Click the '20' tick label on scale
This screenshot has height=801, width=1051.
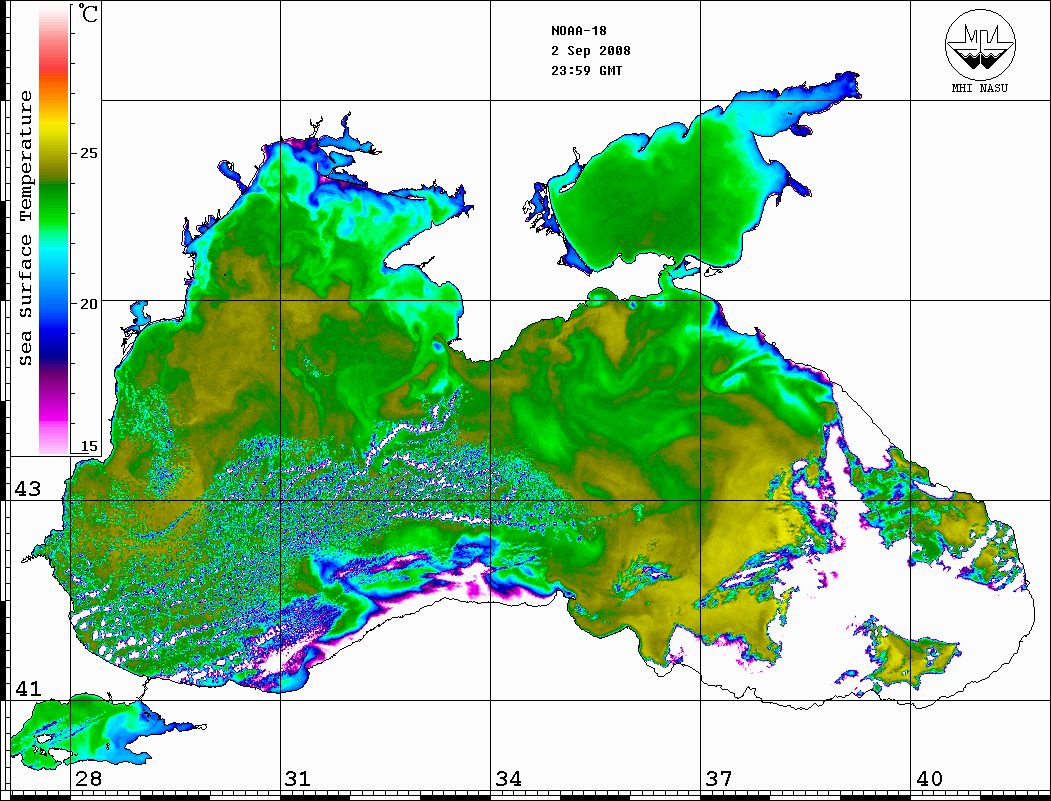coord(89,303)
